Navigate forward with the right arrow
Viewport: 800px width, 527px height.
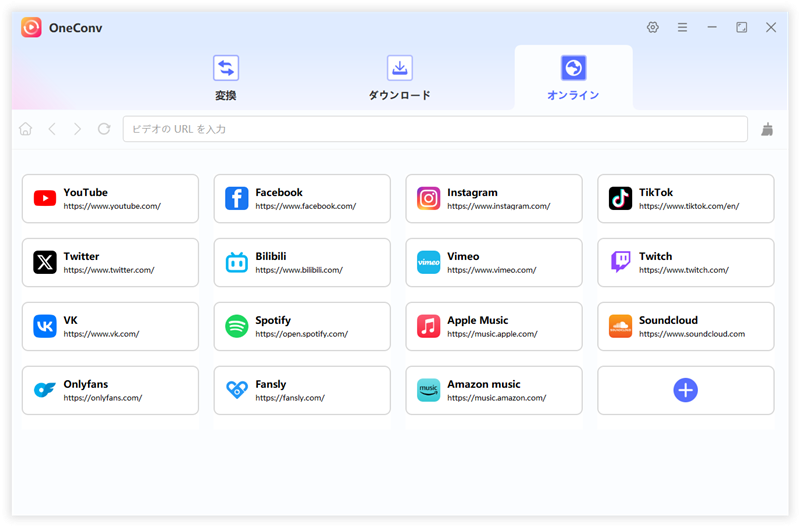[x=78, y=129]
